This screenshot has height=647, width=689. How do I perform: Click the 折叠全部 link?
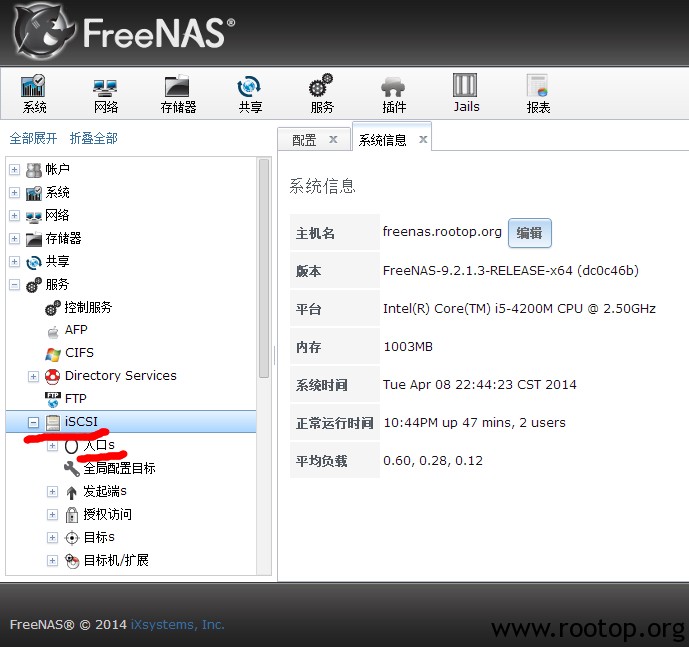[94, 138]
